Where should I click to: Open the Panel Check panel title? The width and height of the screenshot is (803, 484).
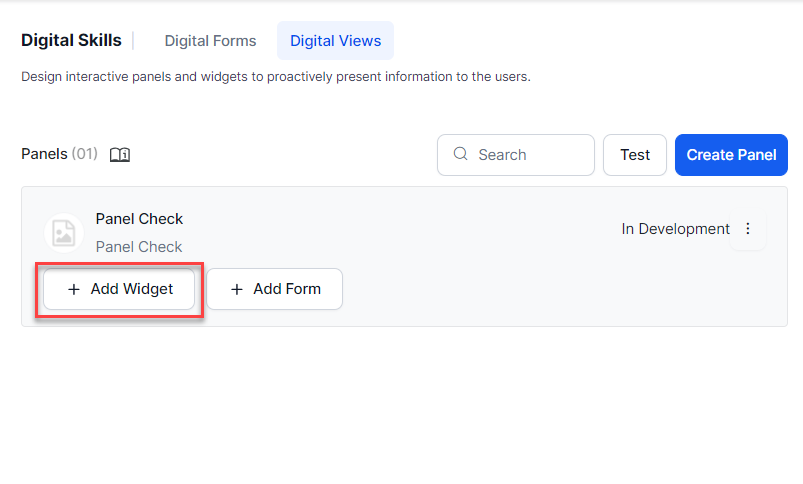pos(139,219)
